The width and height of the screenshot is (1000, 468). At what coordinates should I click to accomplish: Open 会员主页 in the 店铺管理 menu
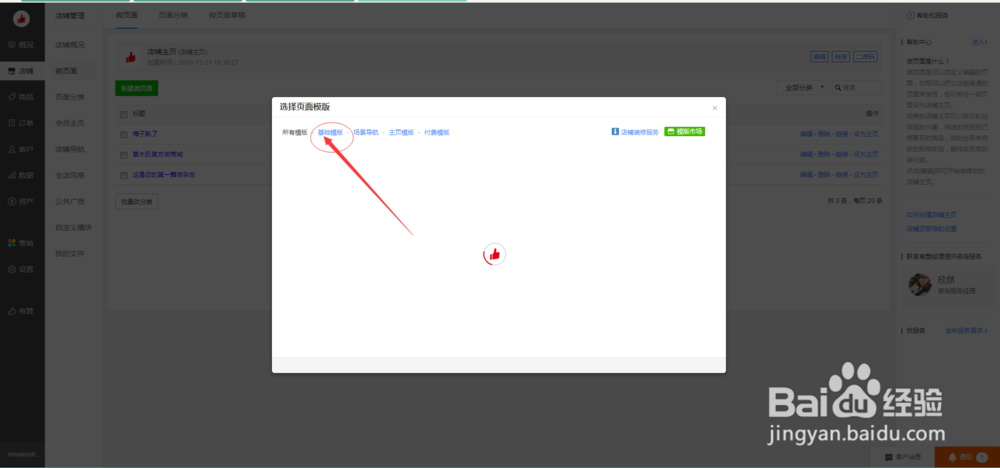[69, 123]
